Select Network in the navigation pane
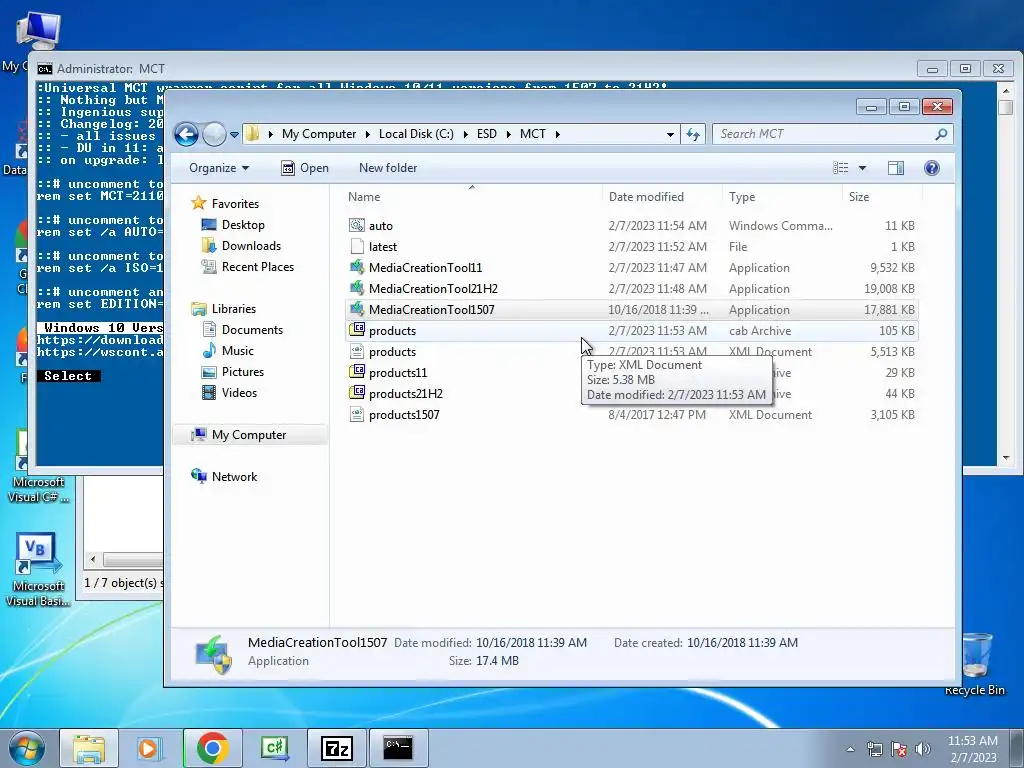 pyautogui.click(x=234, y=477)
